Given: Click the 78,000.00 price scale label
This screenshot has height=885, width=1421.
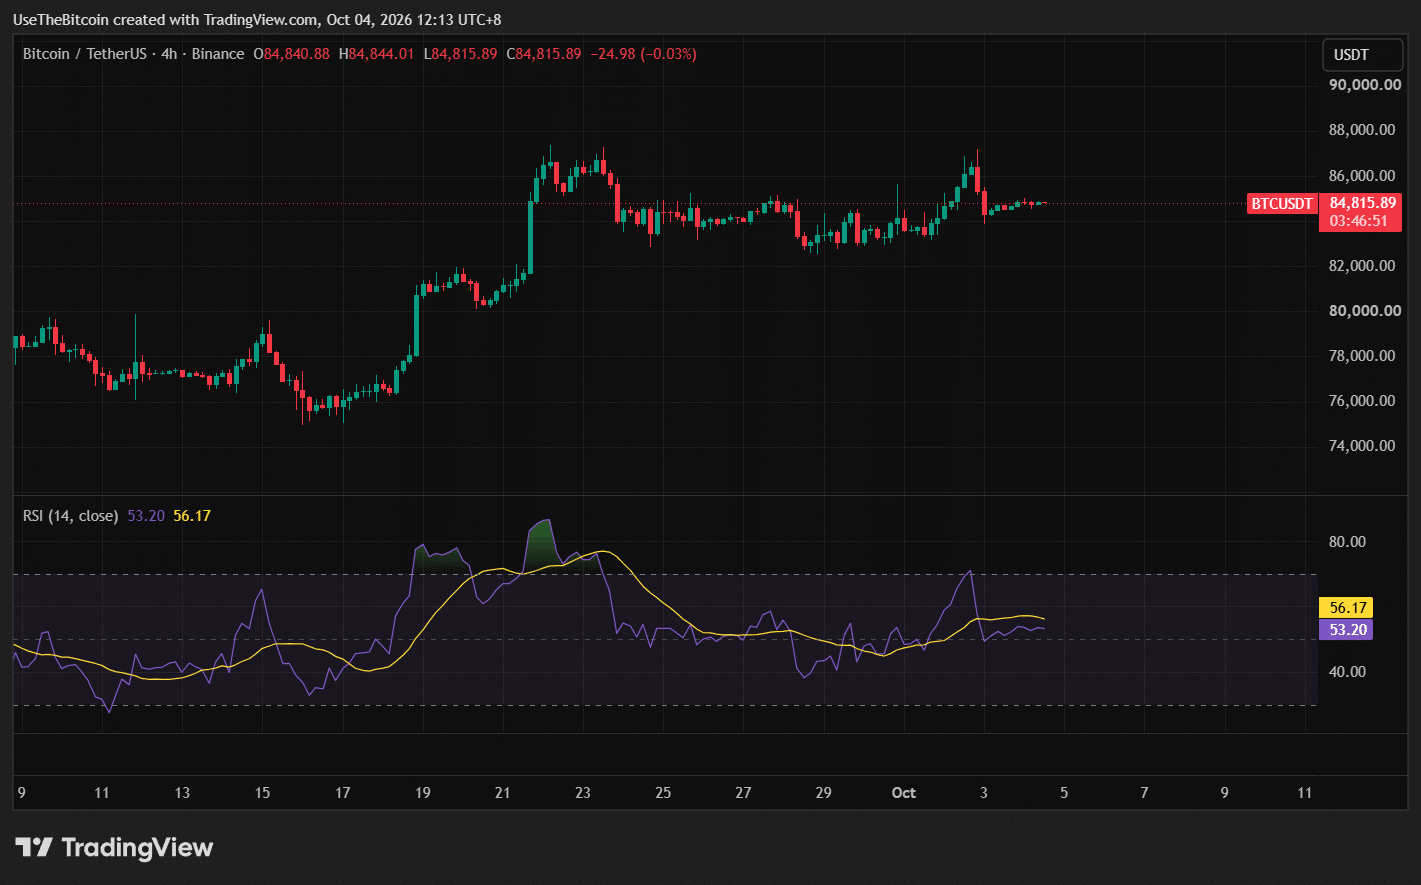Looking at the screenshot, I should click(1364, 356).
